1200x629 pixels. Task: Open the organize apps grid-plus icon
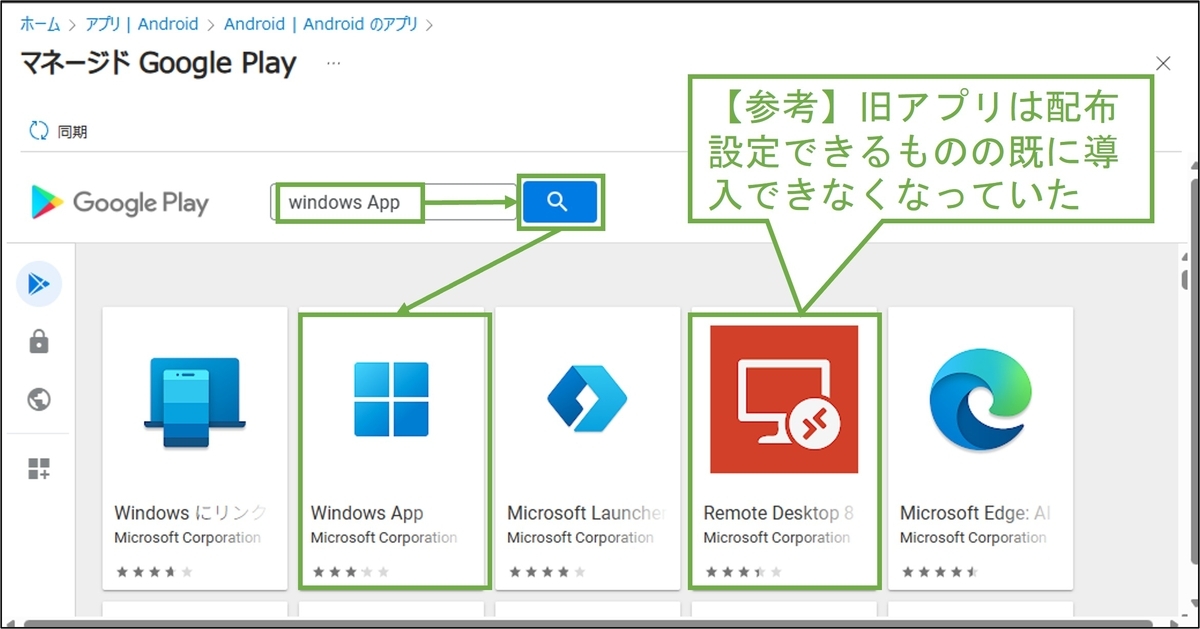tap(39, 469)
